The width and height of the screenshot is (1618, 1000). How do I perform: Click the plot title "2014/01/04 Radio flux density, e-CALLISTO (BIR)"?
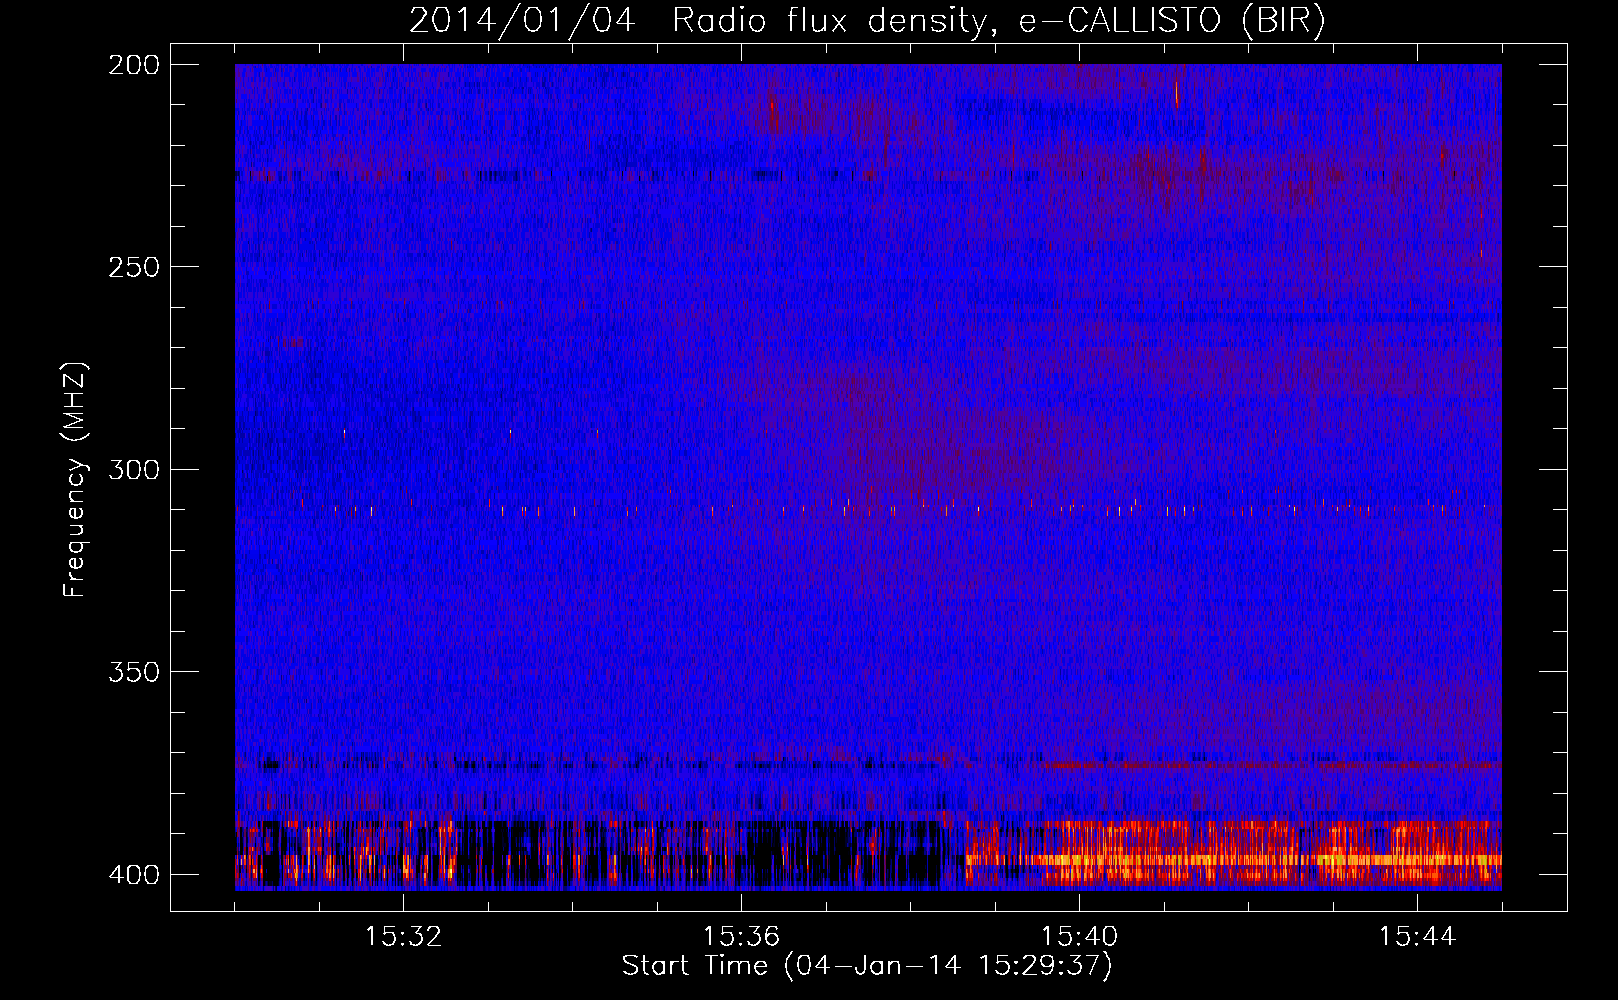pos(867,20)
